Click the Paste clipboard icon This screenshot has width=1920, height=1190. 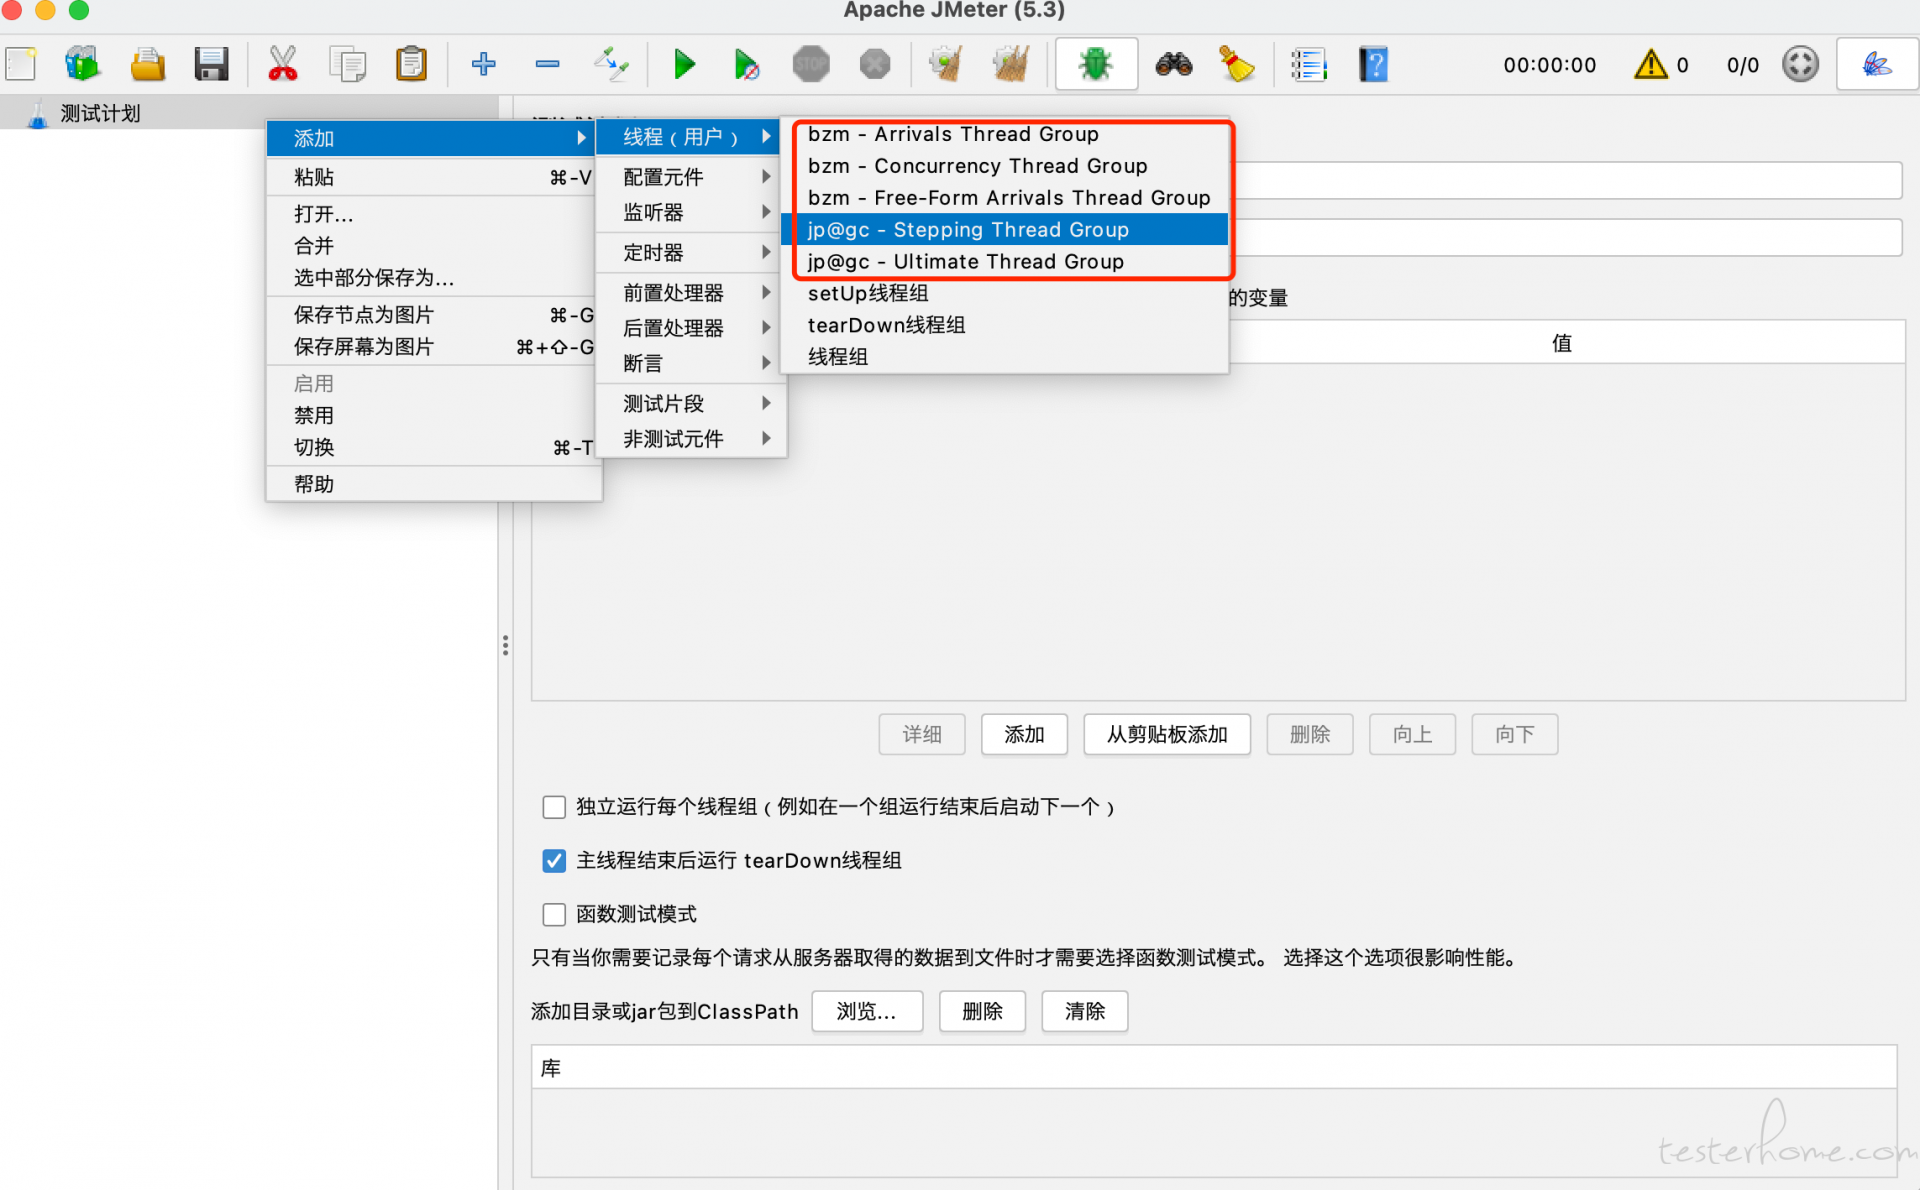[x=411, y=65]
